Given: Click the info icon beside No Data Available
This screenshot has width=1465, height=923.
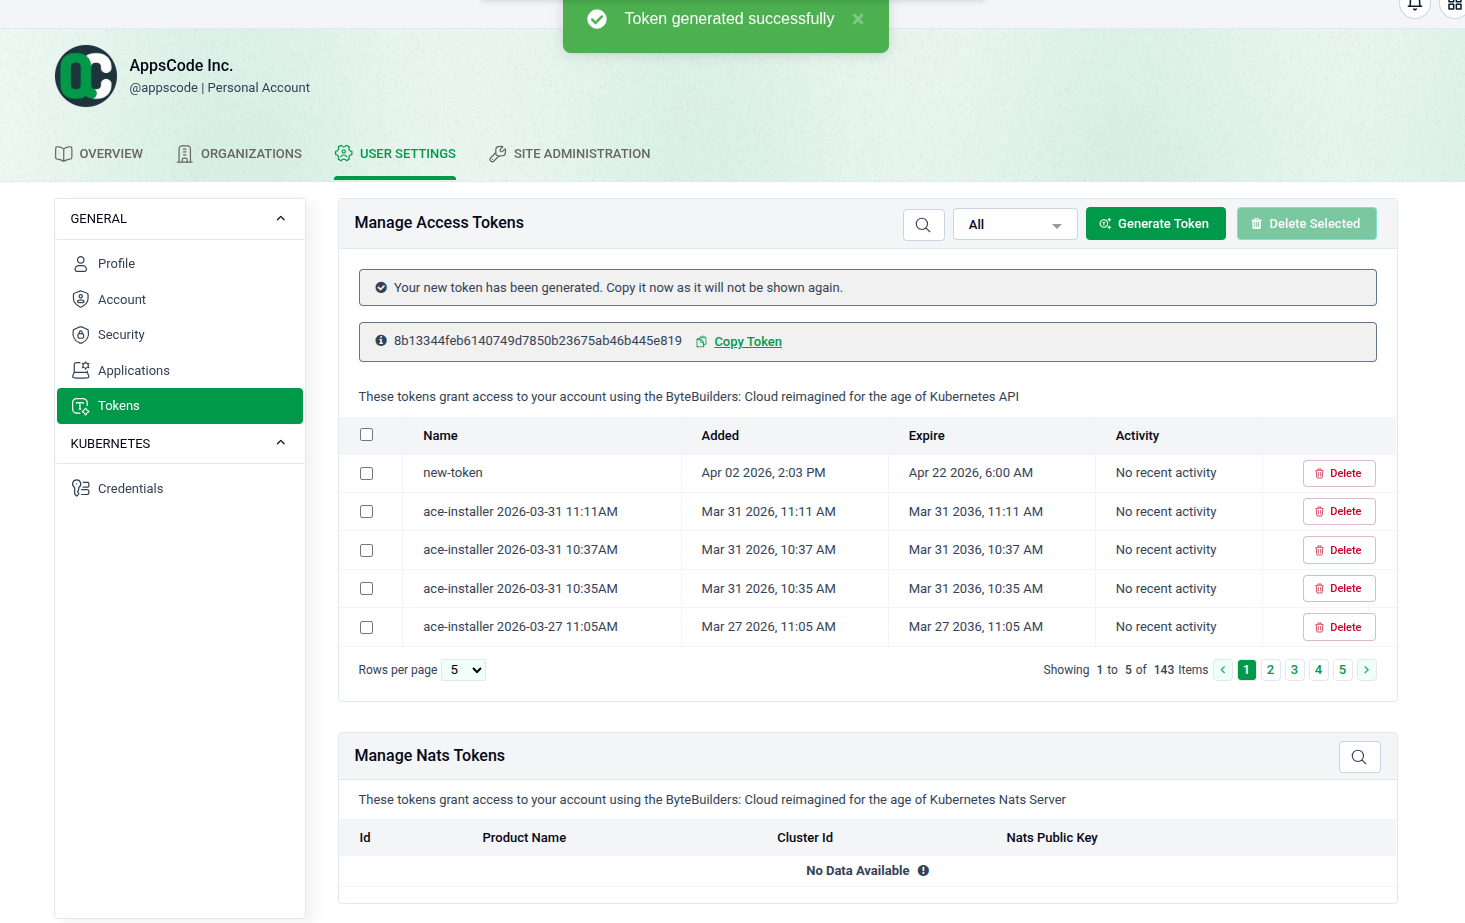Looking at the screenshot, I should click(923, 870).
